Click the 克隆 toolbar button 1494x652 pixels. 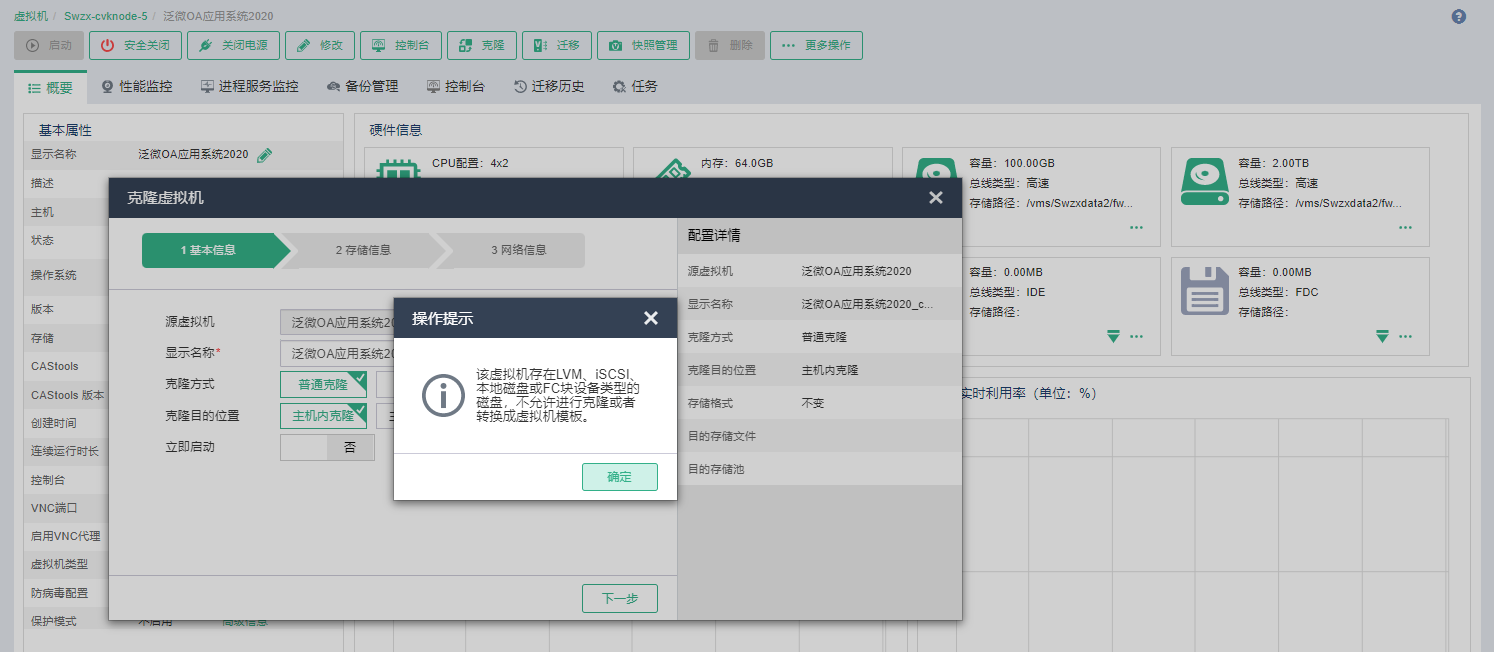481,45
